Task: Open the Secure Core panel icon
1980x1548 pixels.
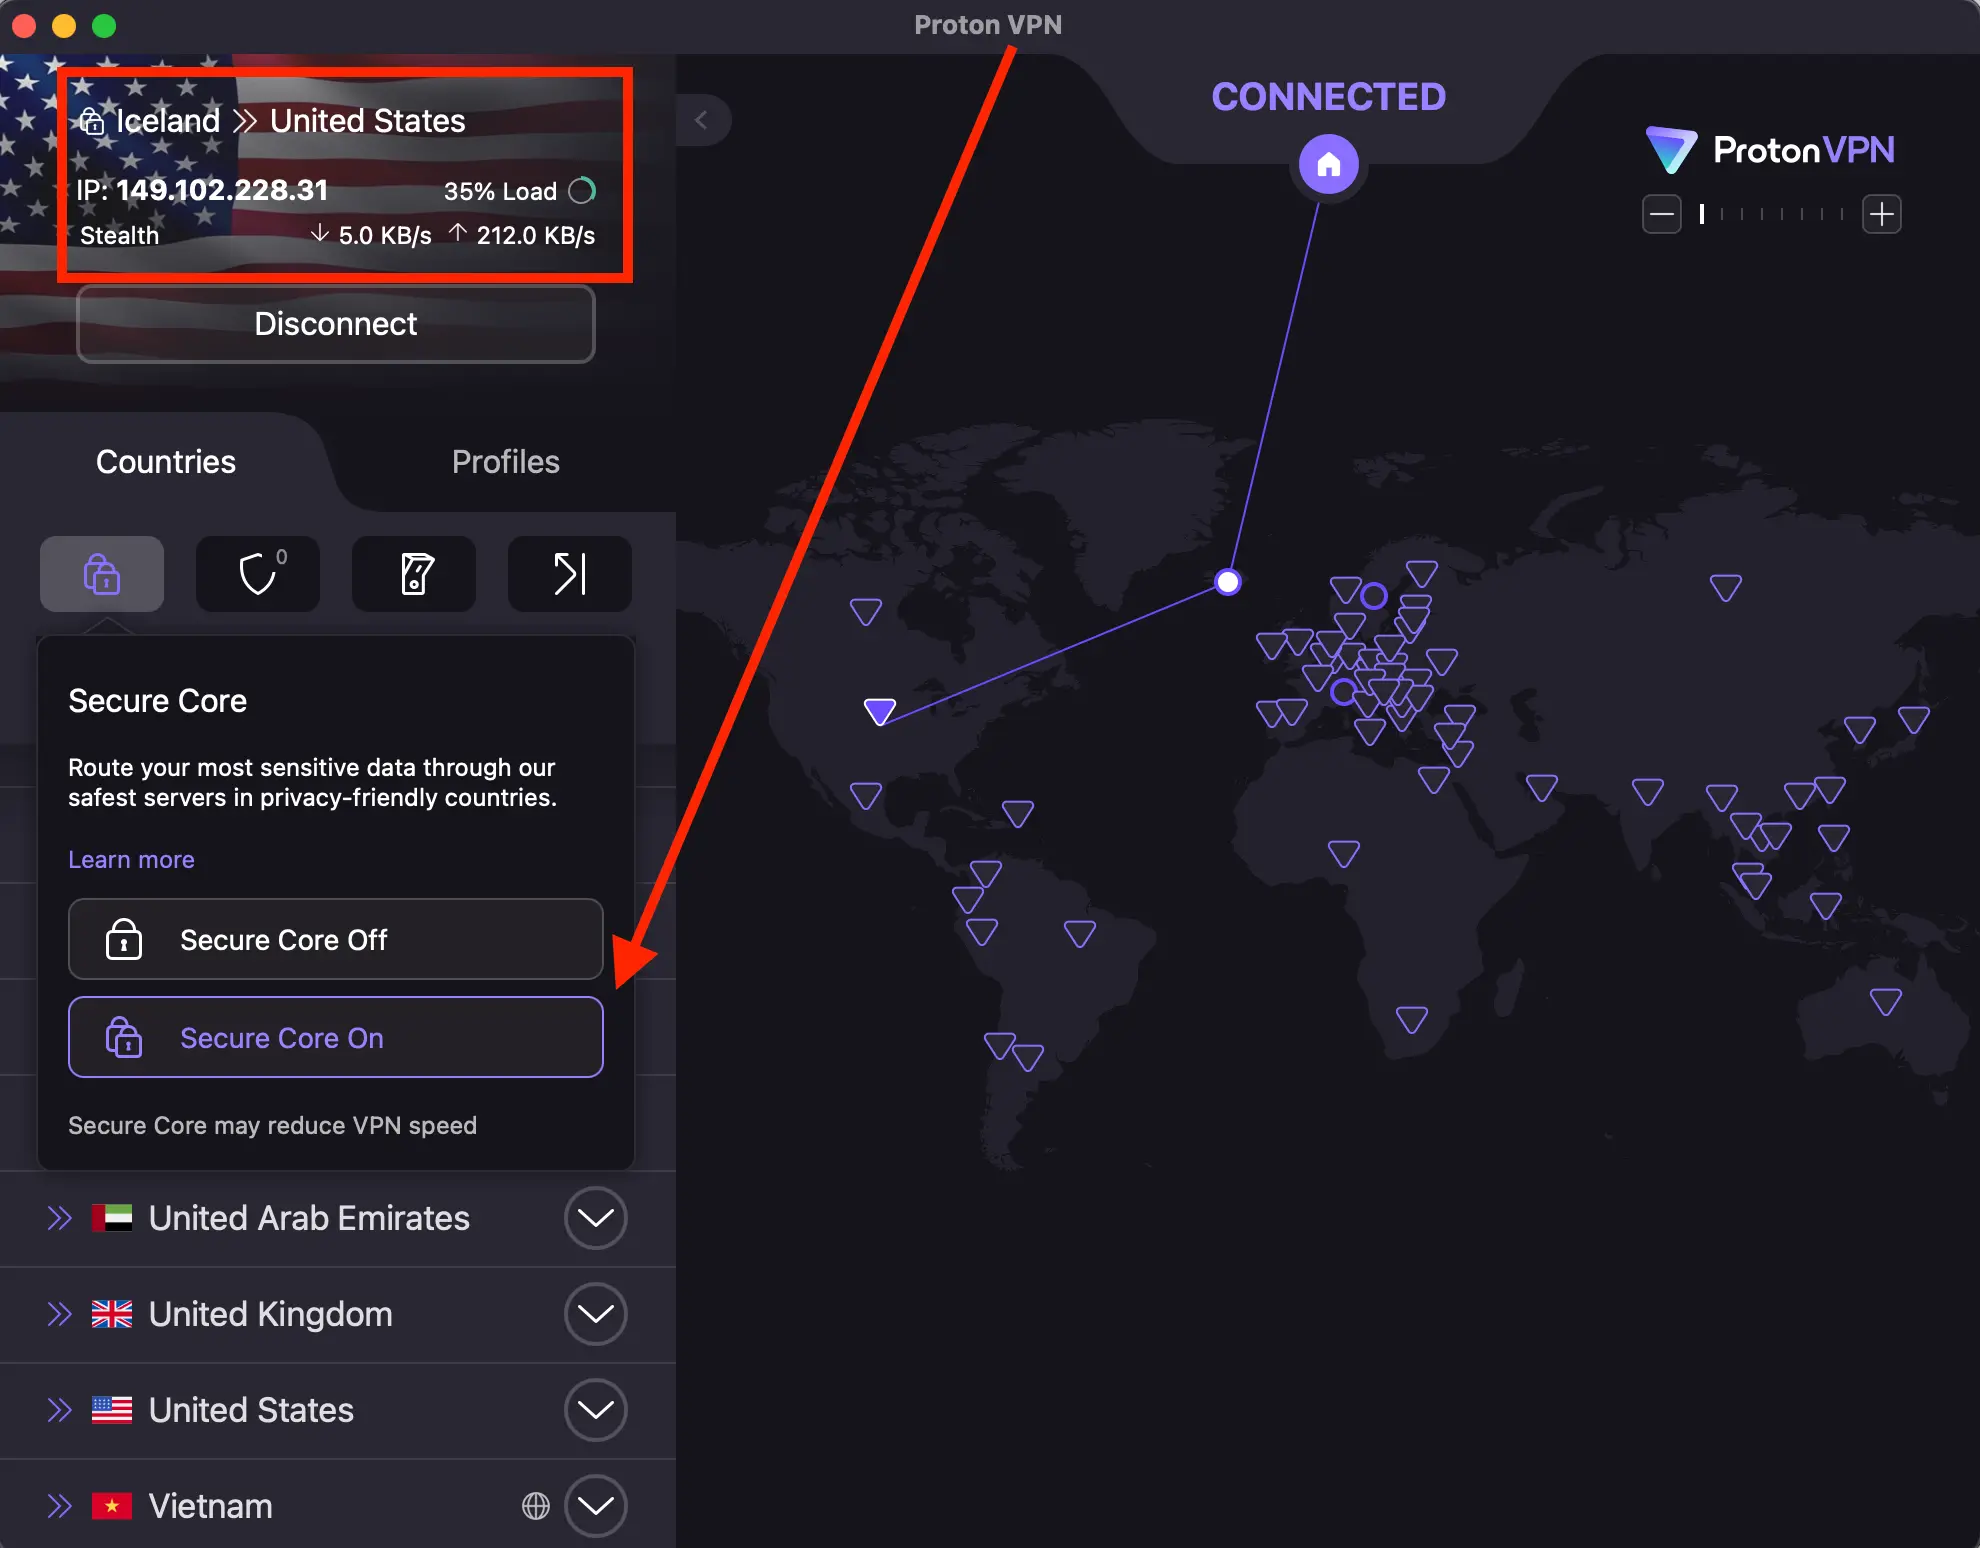Action: [x=100, y=574]
